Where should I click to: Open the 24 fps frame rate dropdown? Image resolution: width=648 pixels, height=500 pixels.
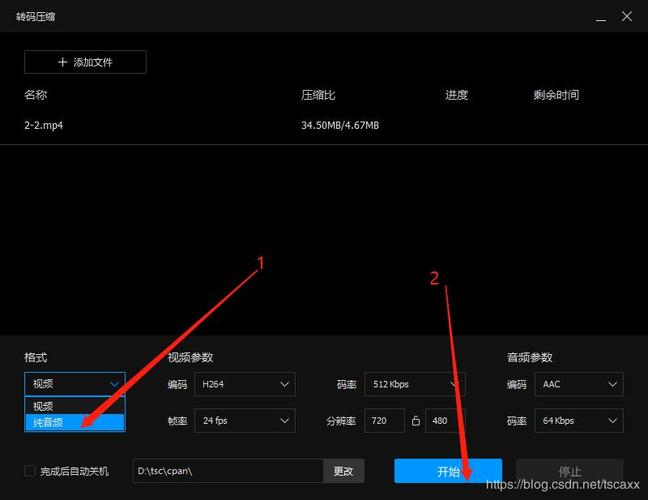(x=245, y=421)
